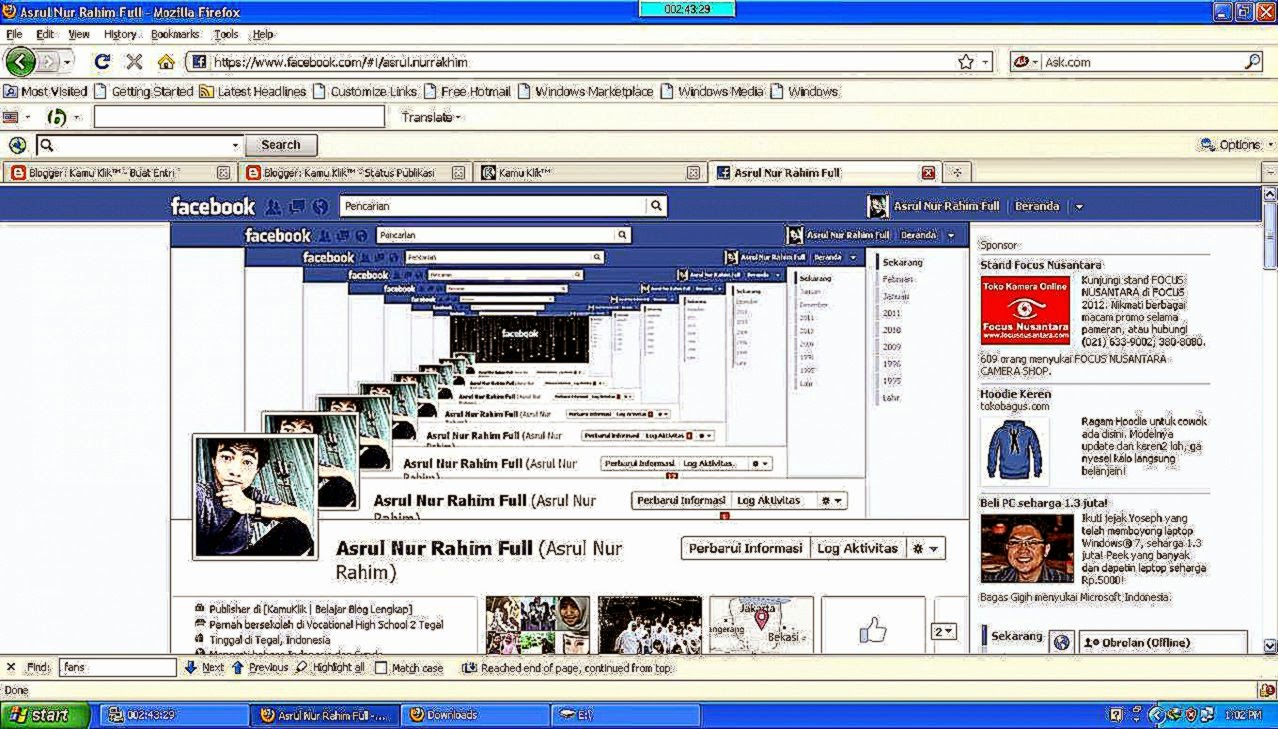The width and height of the screenshot is (1278, 729).
Task: Click the Hoodie Keren ad title
Action: pyautogui.click(x=1015, y=394)
